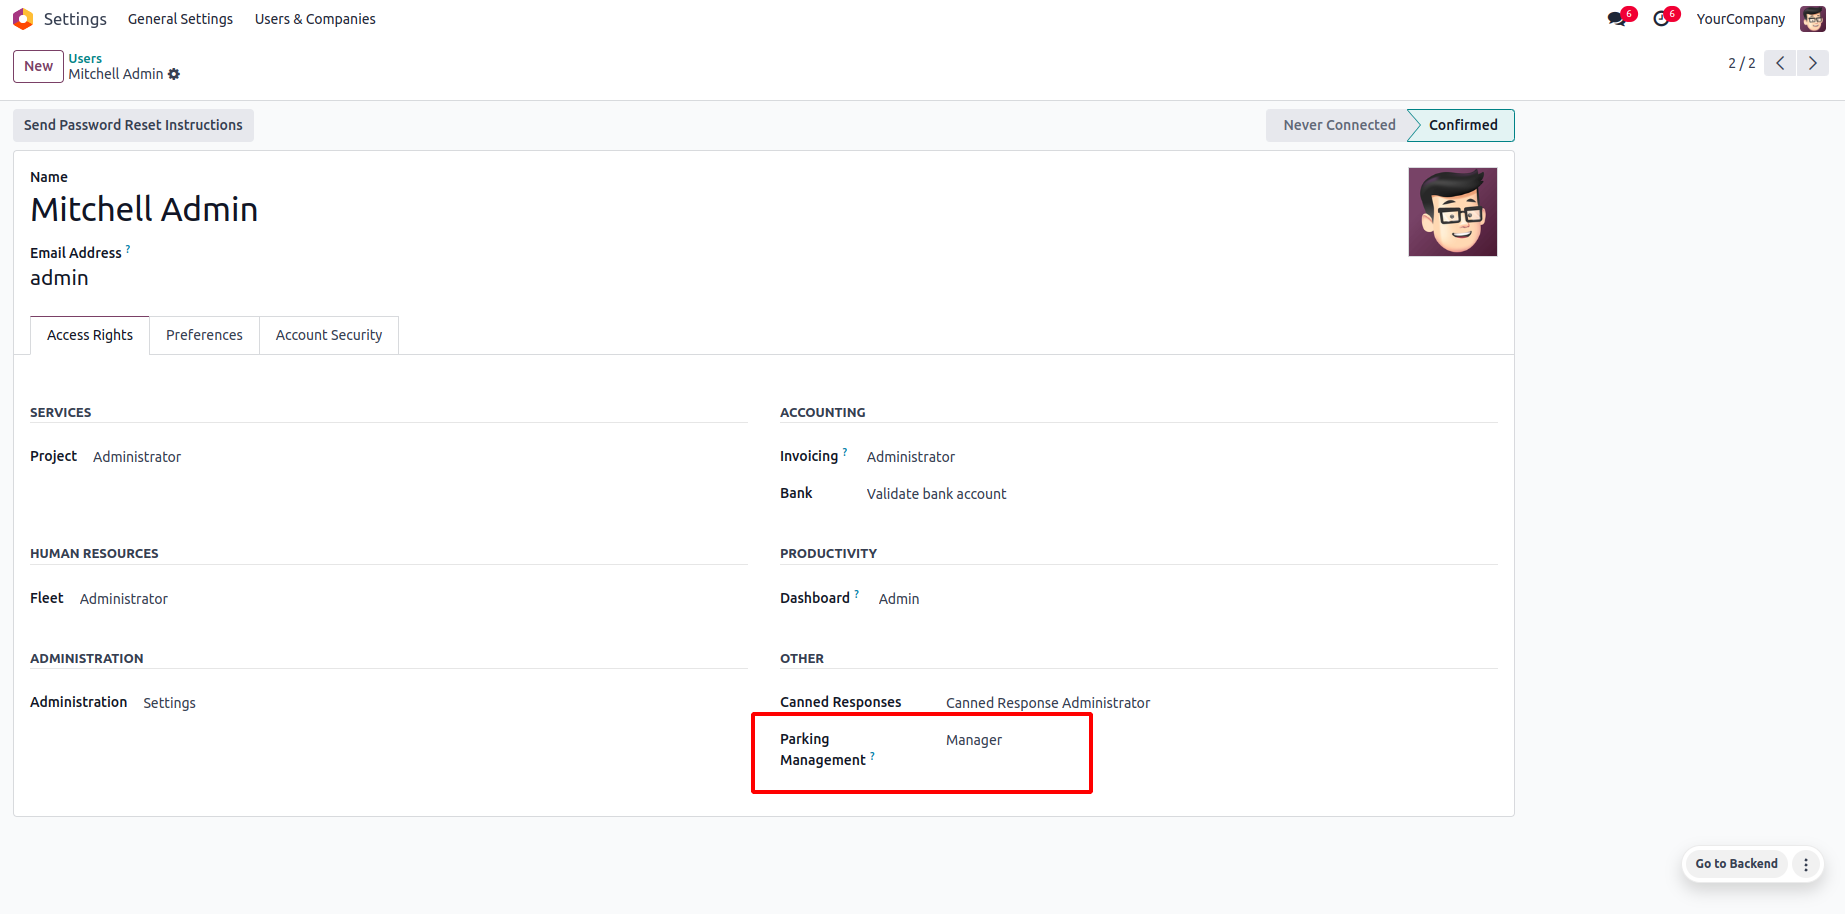
Task: Set status to Never Connected
Action: (1338, 125)
